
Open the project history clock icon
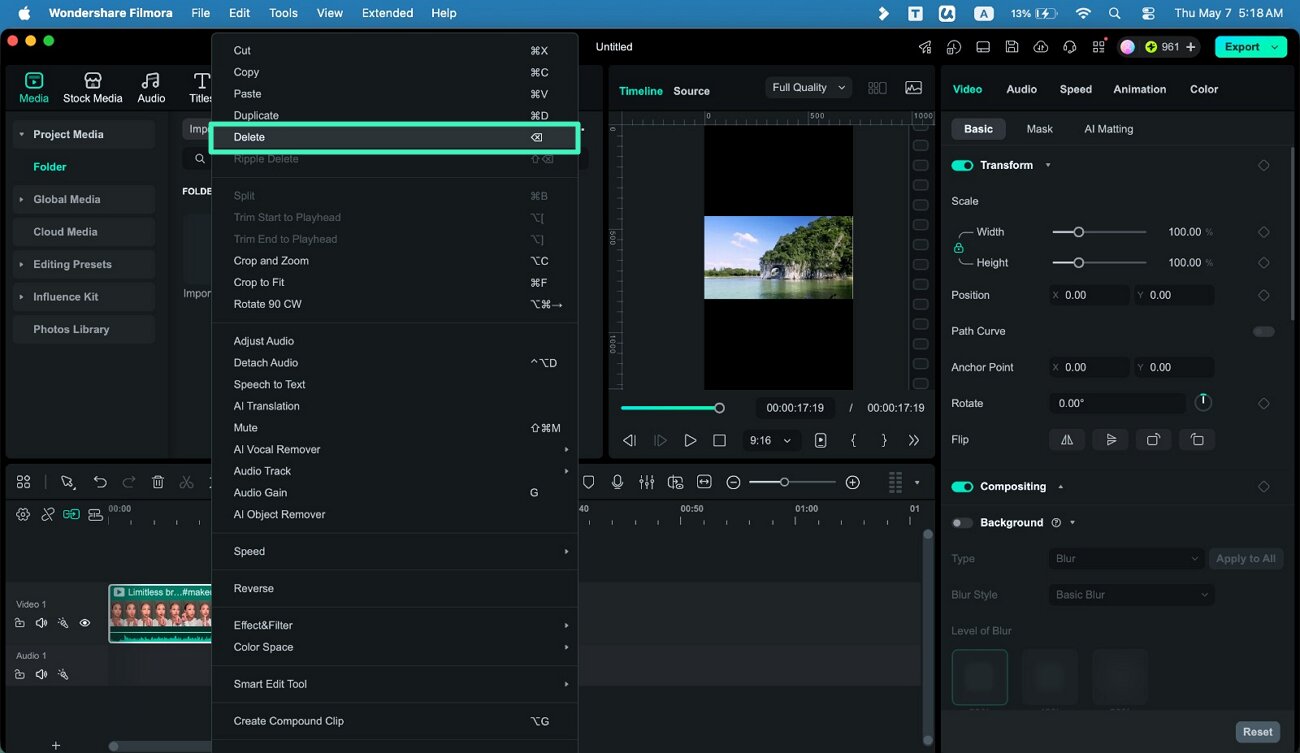click(954, 47)
